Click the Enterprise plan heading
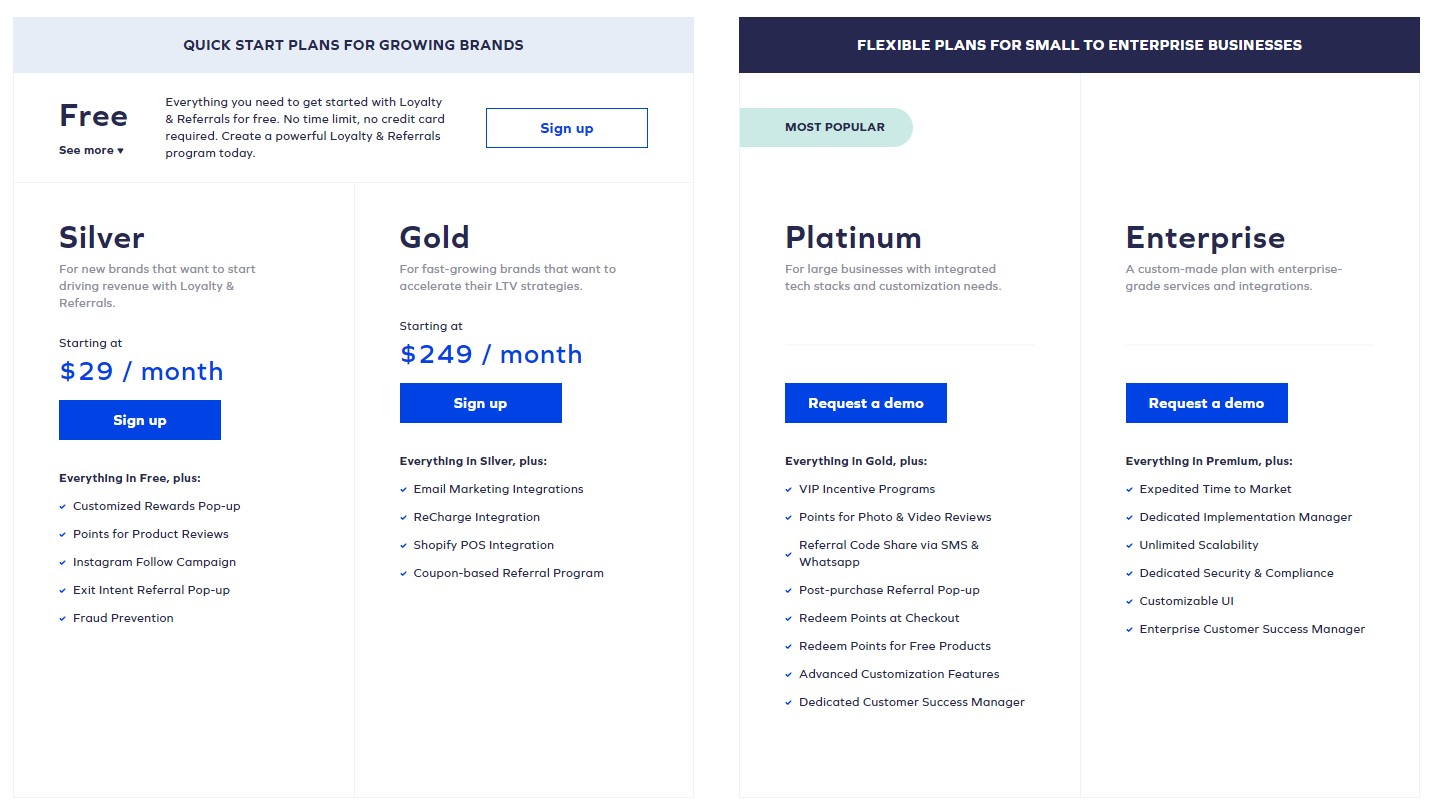The image size is (1433, 804). pos(1205,238)
